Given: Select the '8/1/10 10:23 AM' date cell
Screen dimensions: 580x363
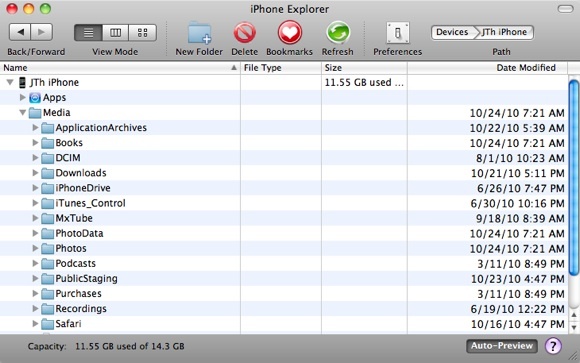Looking at the screenshot, I should coord(487,158).
